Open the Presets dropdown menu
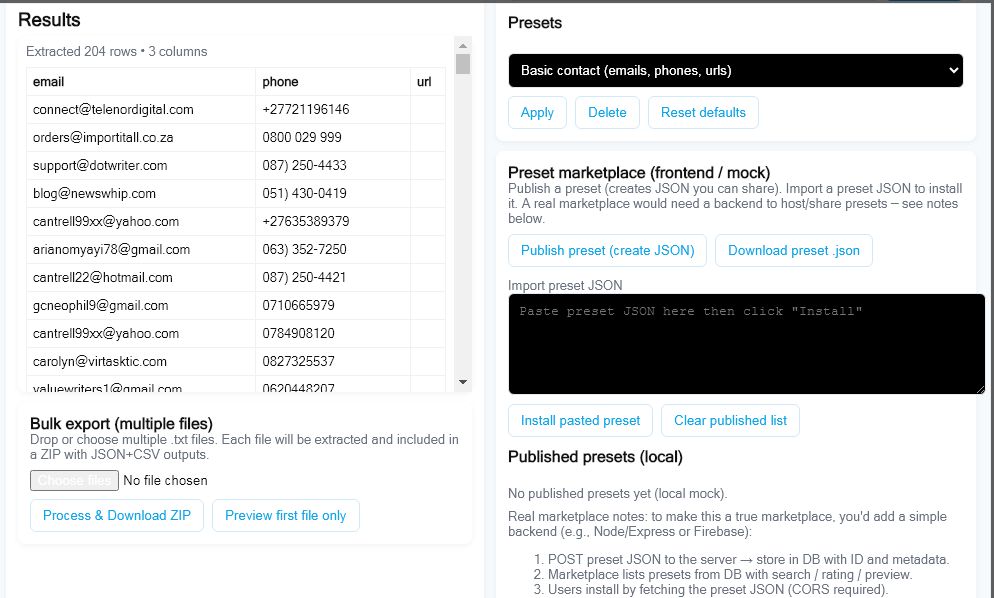This screenshot has width=994, height=598. (735, 71)
